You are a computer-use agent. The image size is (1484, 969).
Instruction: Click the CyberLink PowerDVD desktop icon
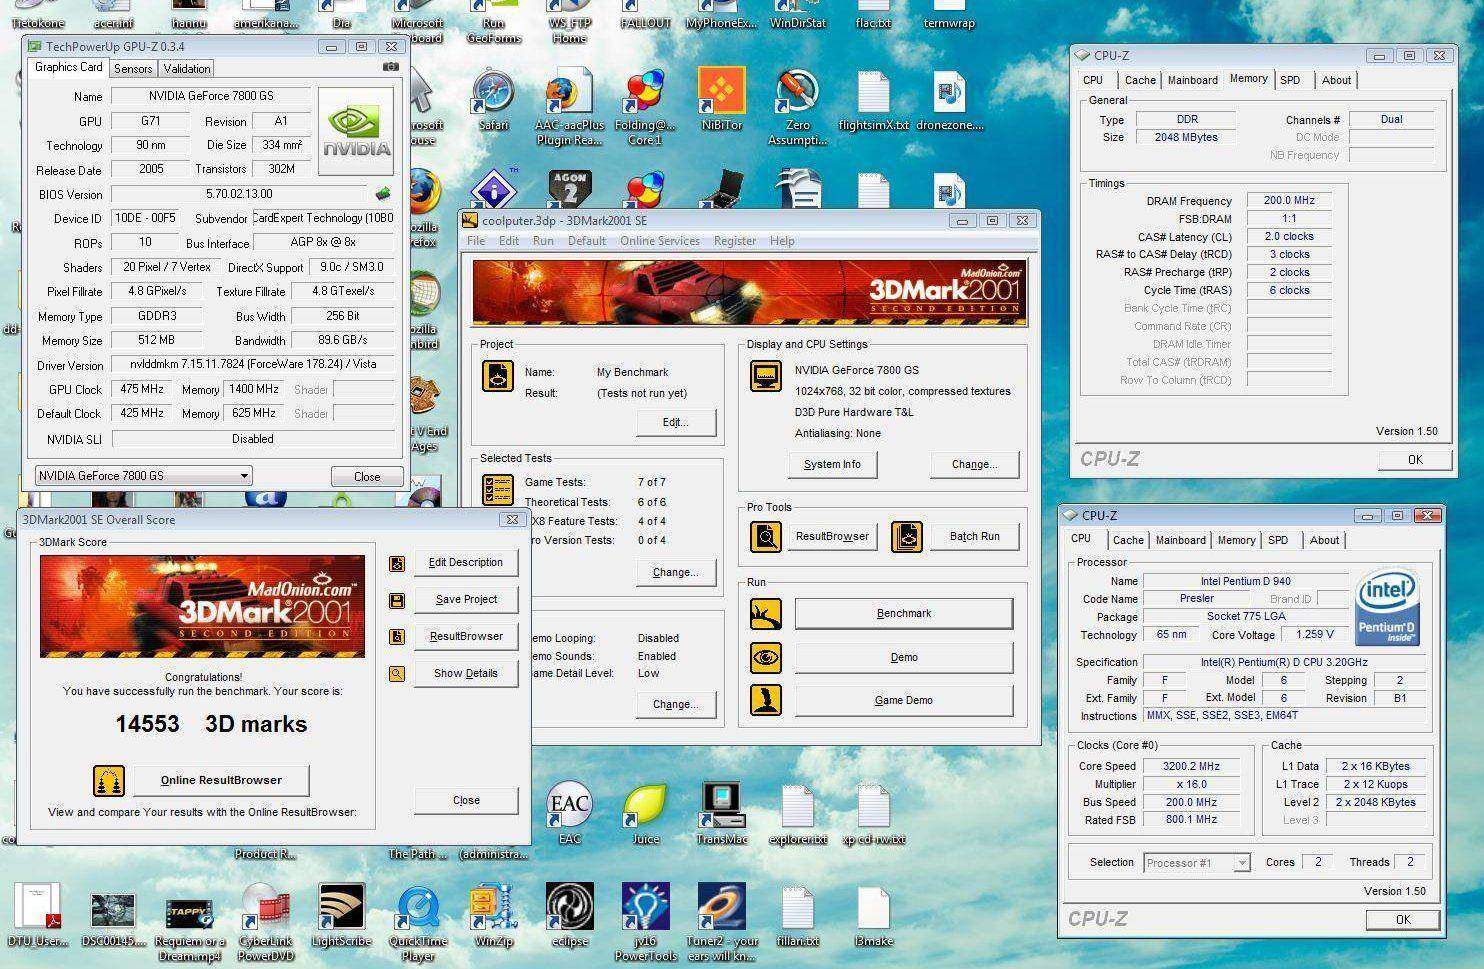265,921
